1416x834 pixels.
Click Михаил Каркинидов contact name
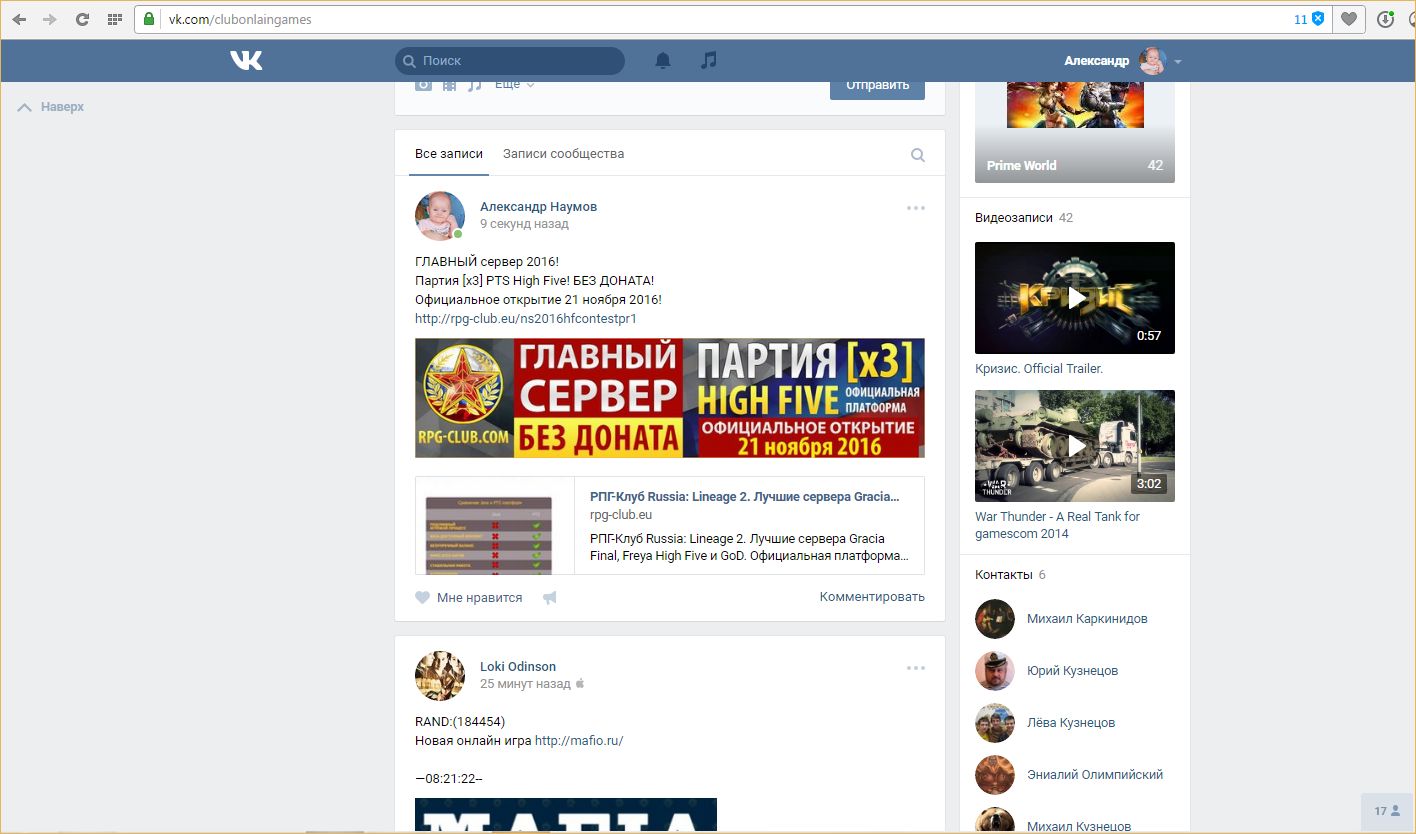1087,619
